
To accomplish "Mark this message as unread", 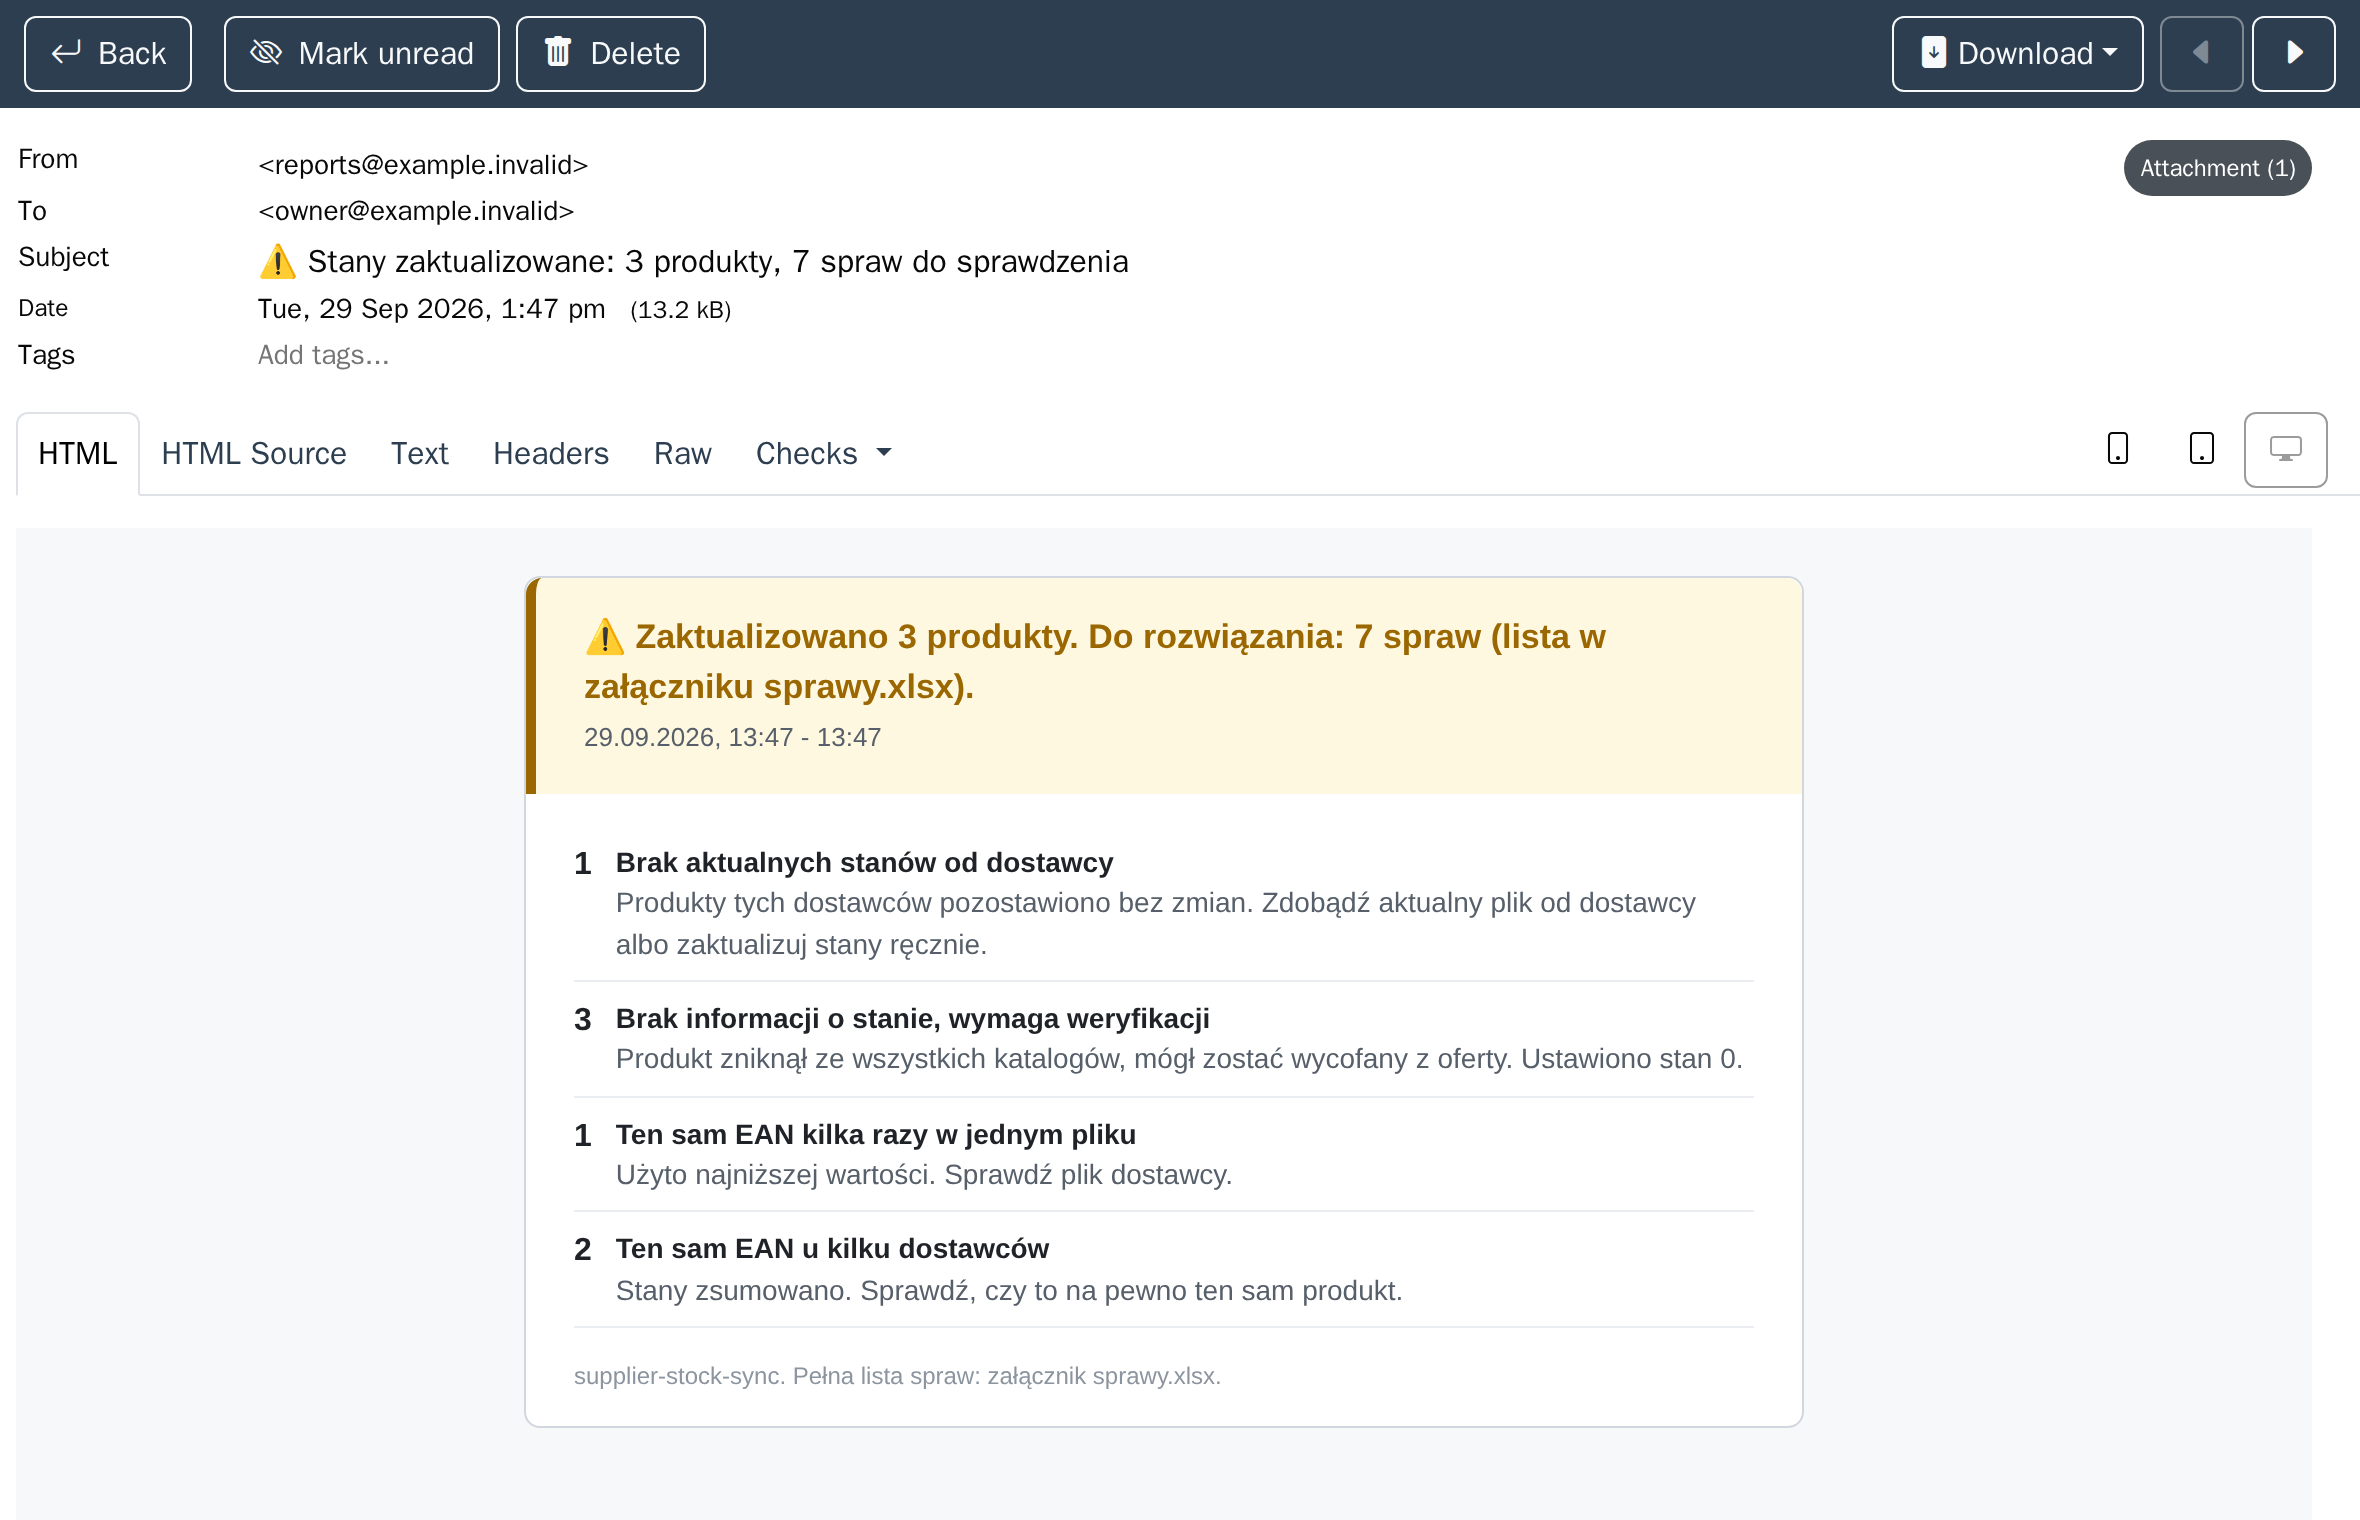I will pyautogui.click(x=361, y=54).
